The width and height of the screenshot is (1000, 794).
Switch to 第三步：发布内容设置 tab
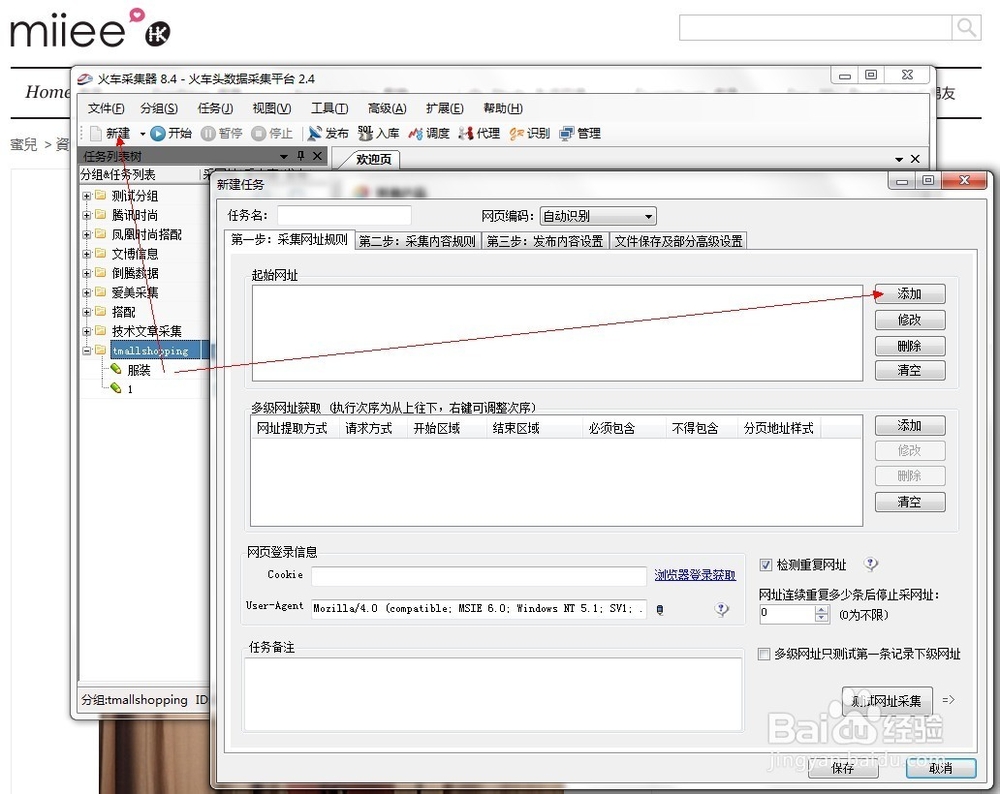pyautogui.click(x=545, y=241)
